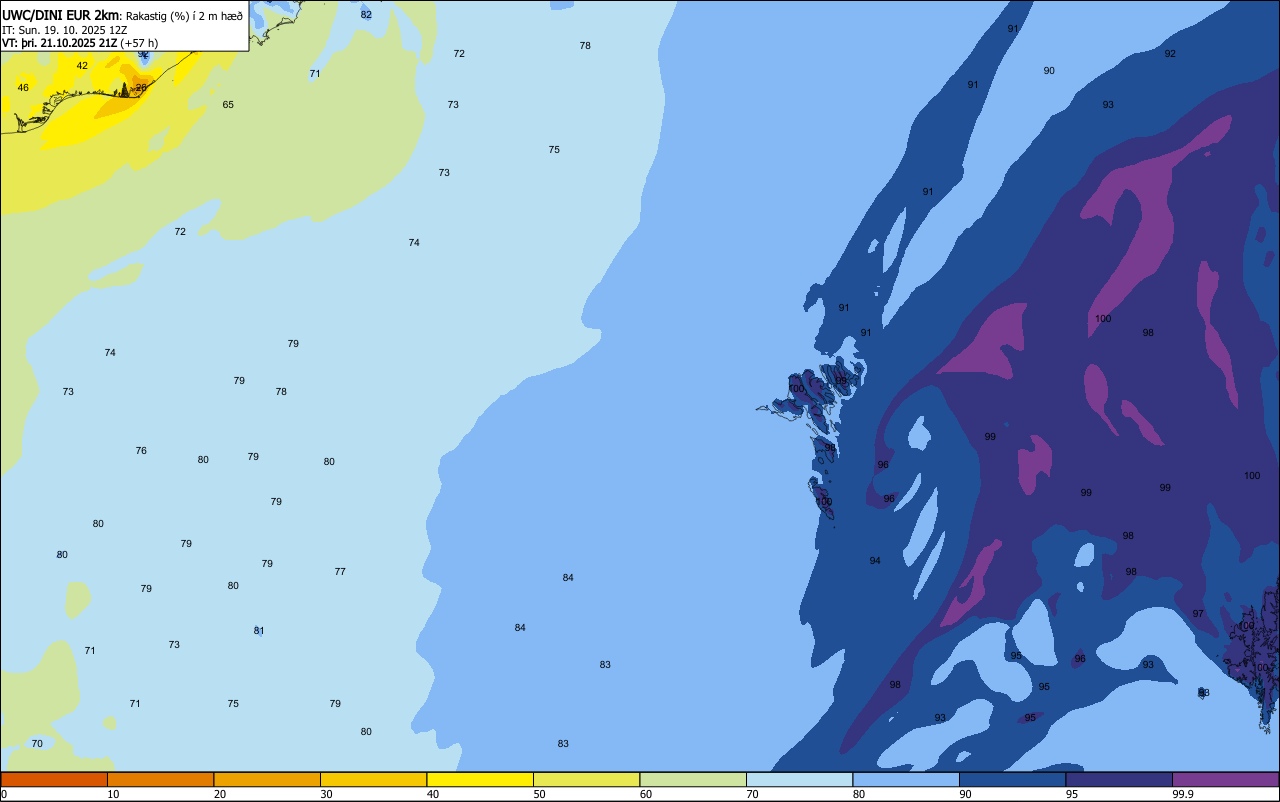Viewport: 1280px width, 802px height.
Task: Click the 90–95 dark blue legend swatch
Action: (x=1012, y=779)
